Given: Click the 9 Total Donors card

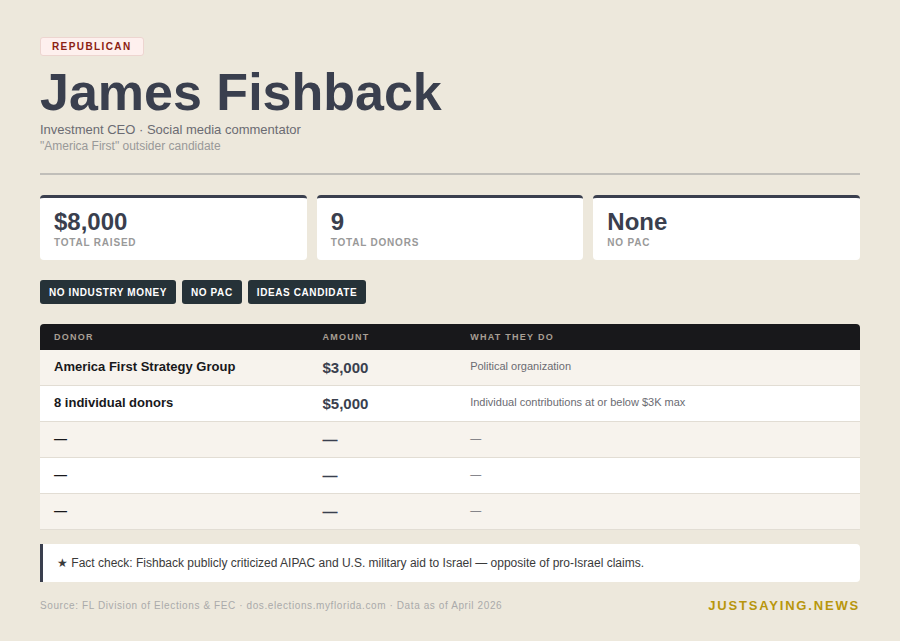Looking at the screenshot, I should (450, 228).
